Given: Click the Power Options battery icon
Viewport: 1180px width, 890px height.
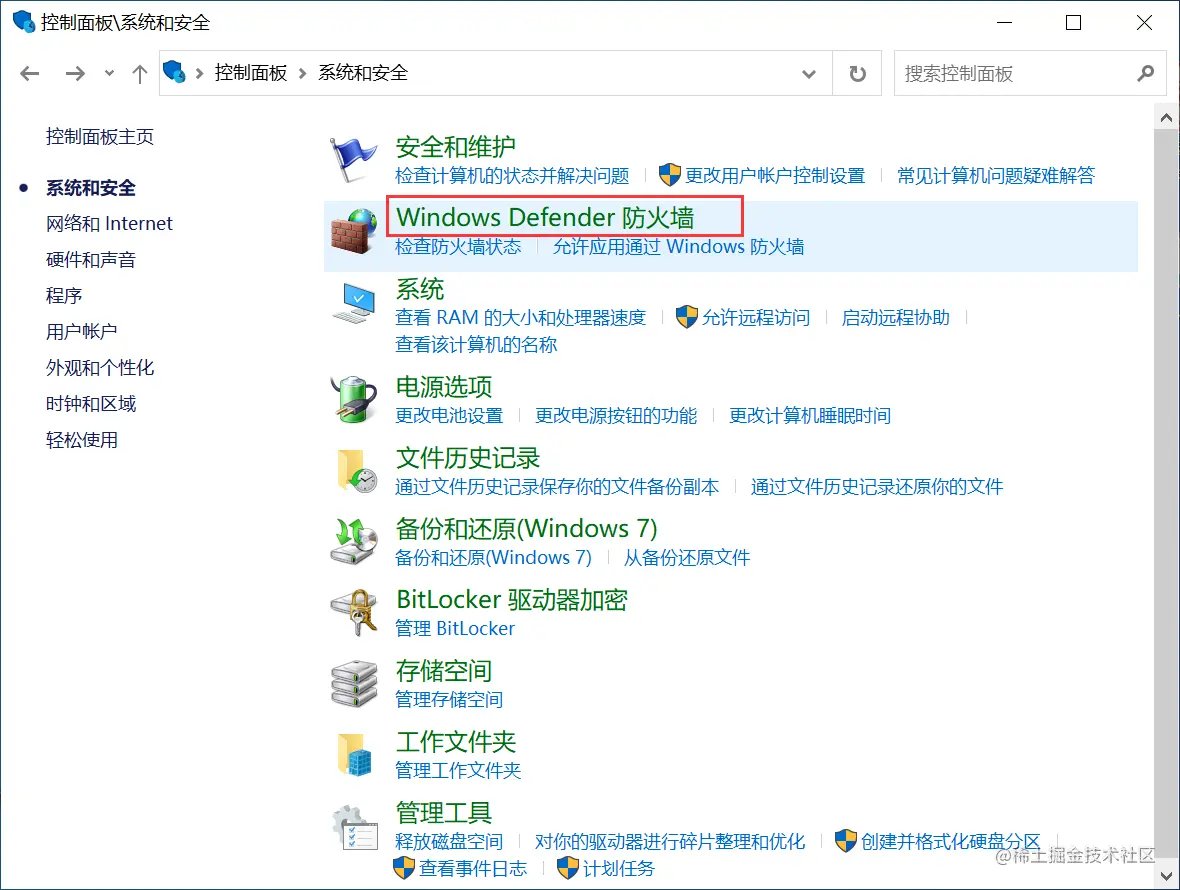Looking at the screenshot, I should pyautogui.click(x=354, y=399).
